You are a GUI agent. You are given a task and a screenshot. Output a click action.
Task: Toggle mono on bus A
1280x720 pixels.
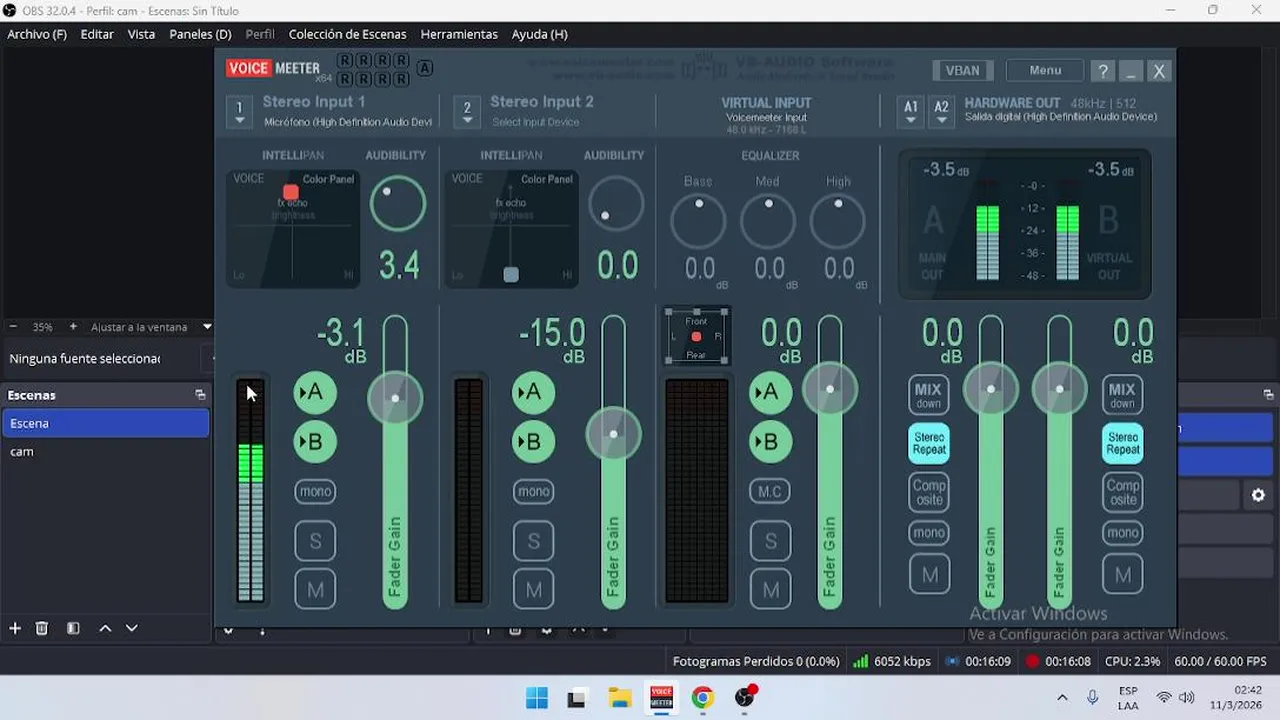[929, 533]
